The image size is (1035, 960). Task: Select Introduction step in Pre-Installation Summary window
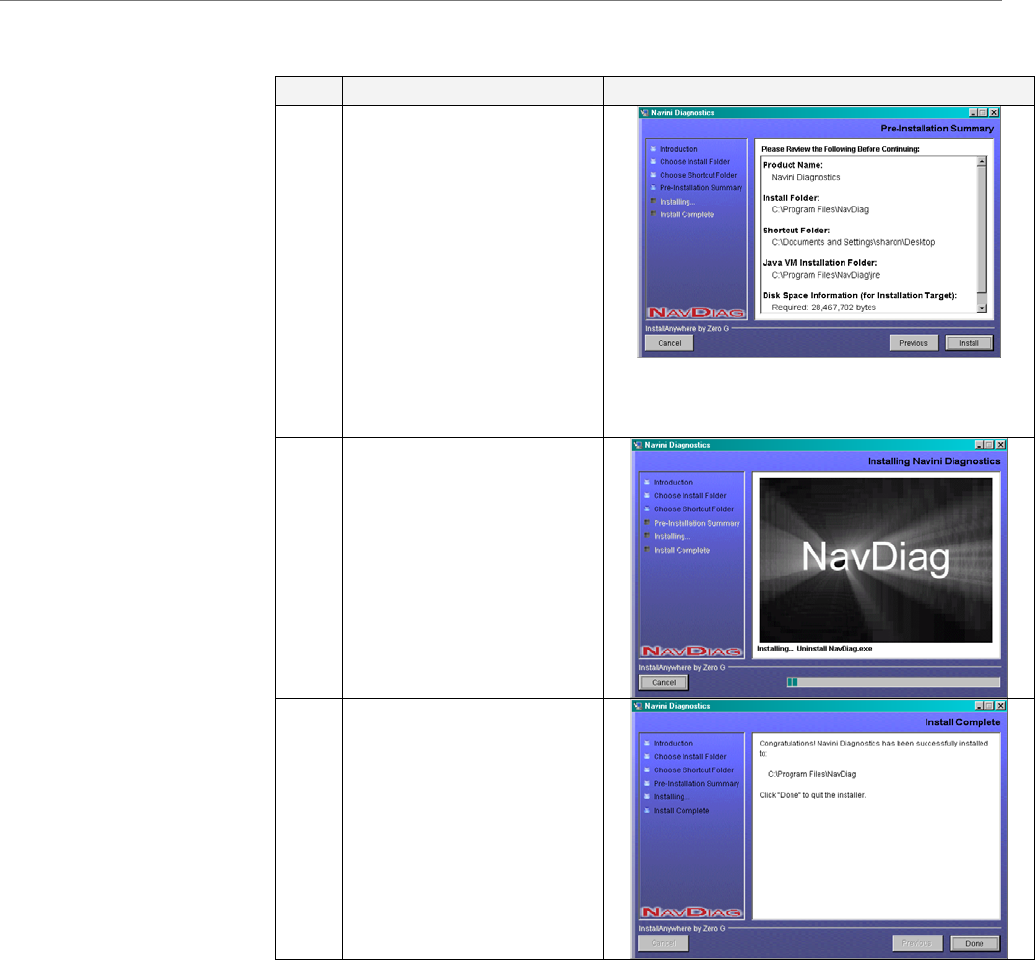point(679,149)
